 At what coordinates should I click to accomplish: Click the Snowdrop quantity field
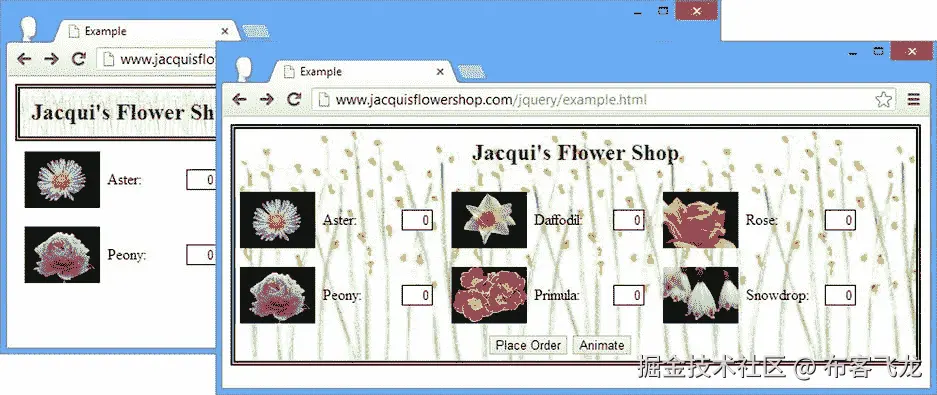(840, 295)
